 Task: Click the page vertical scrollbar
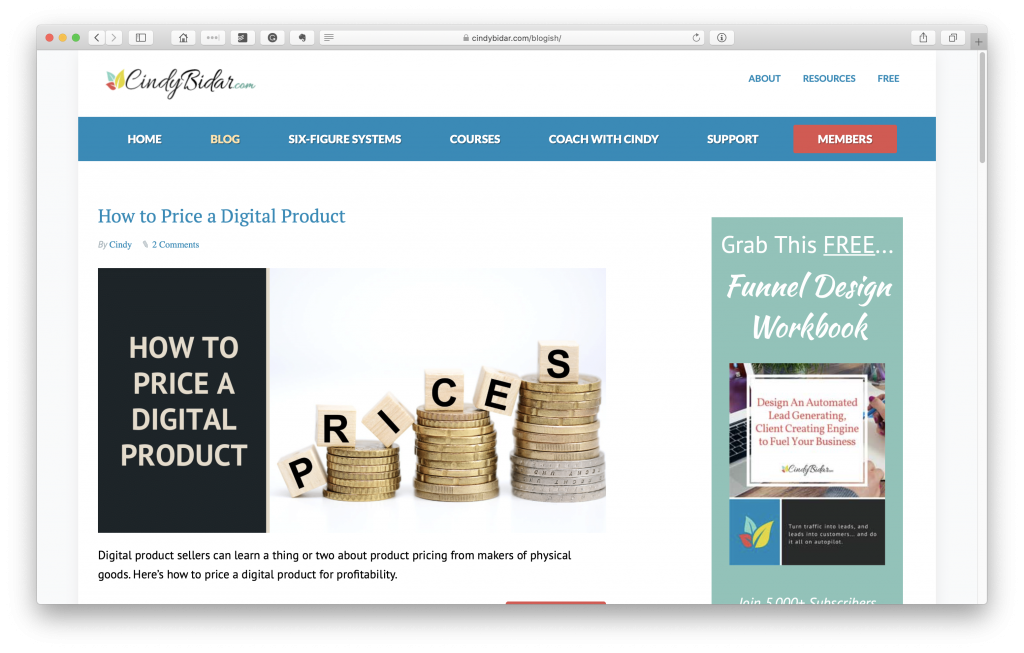982,108
